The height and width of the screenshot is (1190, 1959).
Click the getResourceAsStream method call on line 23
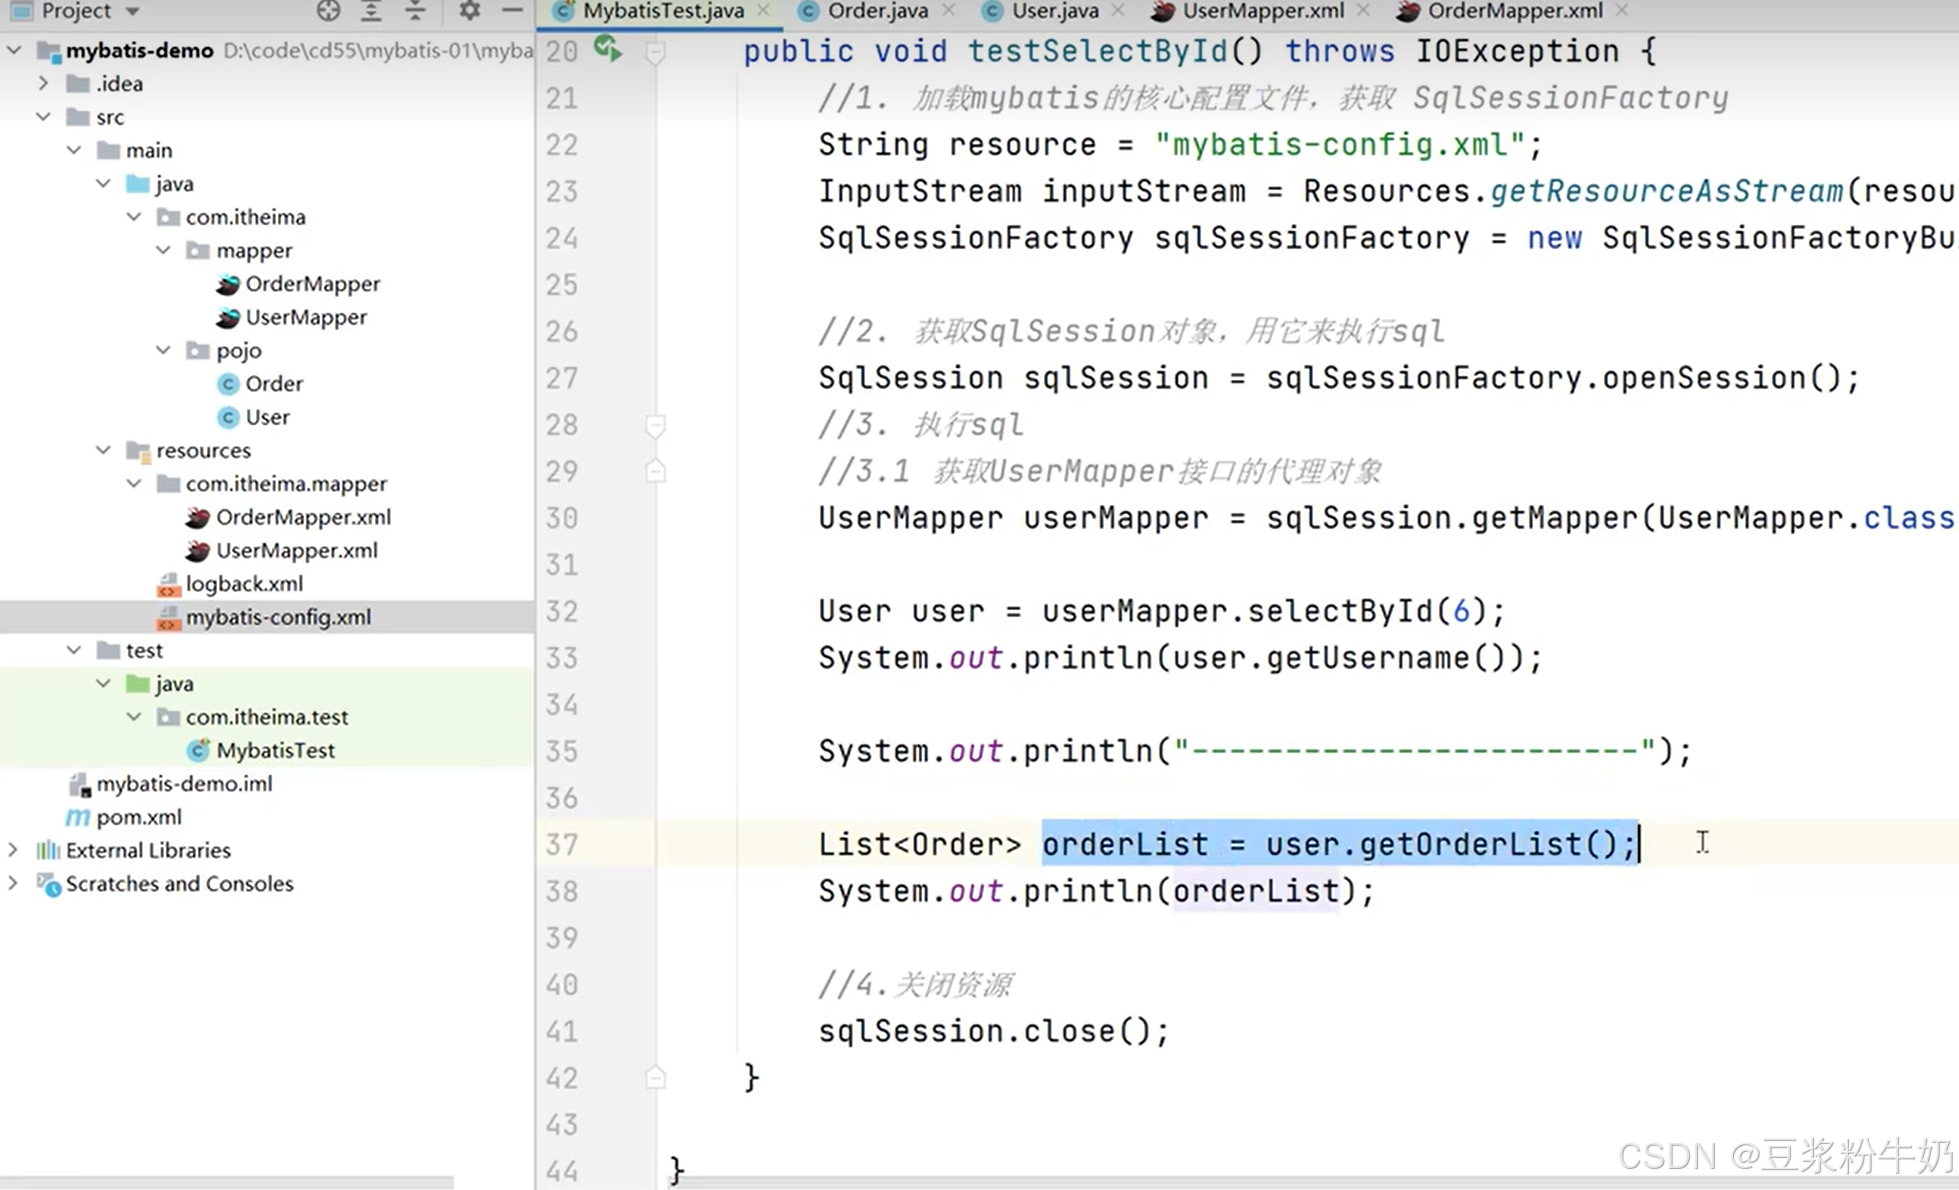1665,191
